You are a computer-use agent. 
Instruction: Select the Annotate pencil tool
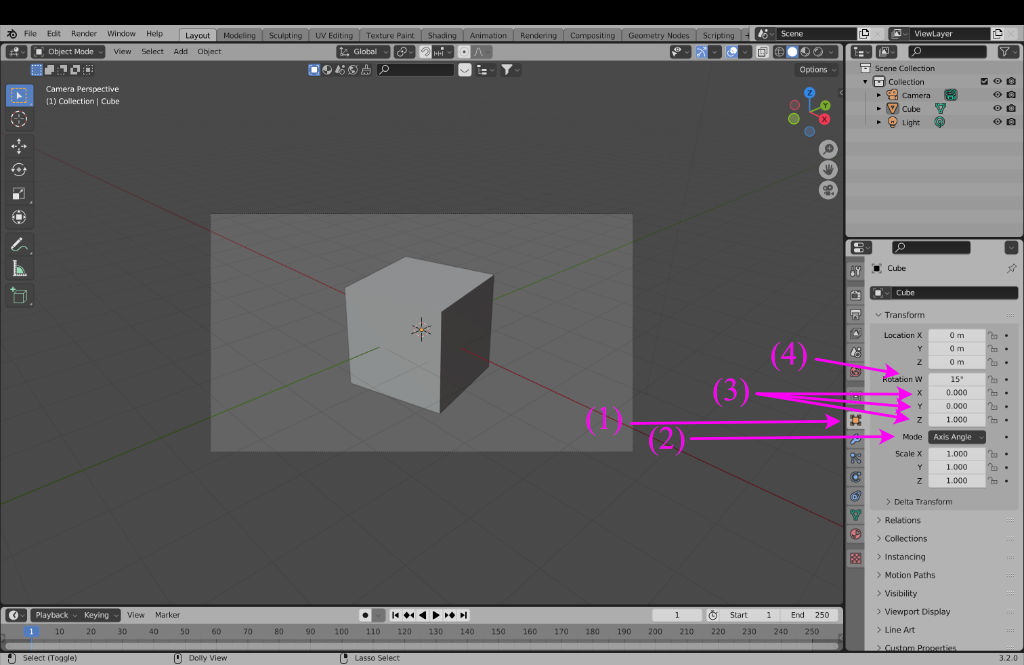pyautogui.click(x=18, y=245)
